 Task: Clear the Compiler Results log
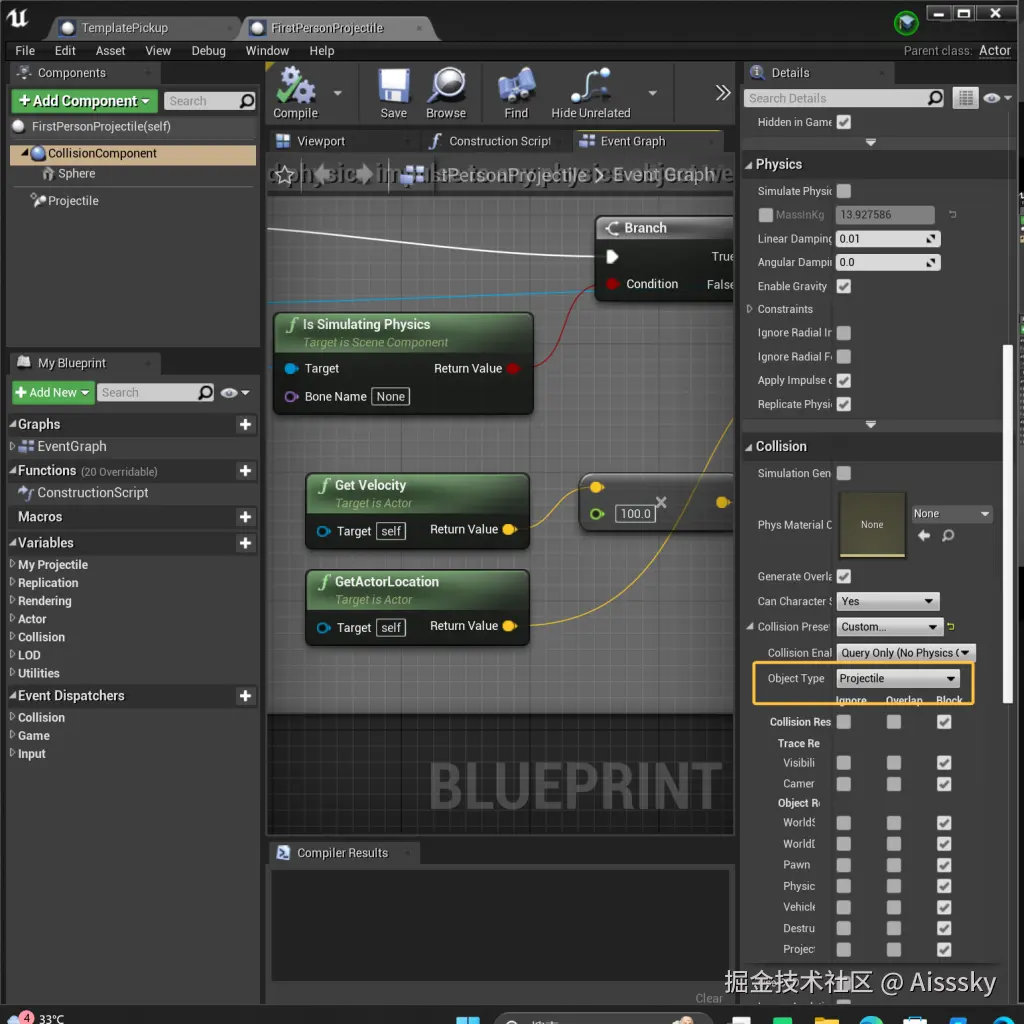click(708, 997)
